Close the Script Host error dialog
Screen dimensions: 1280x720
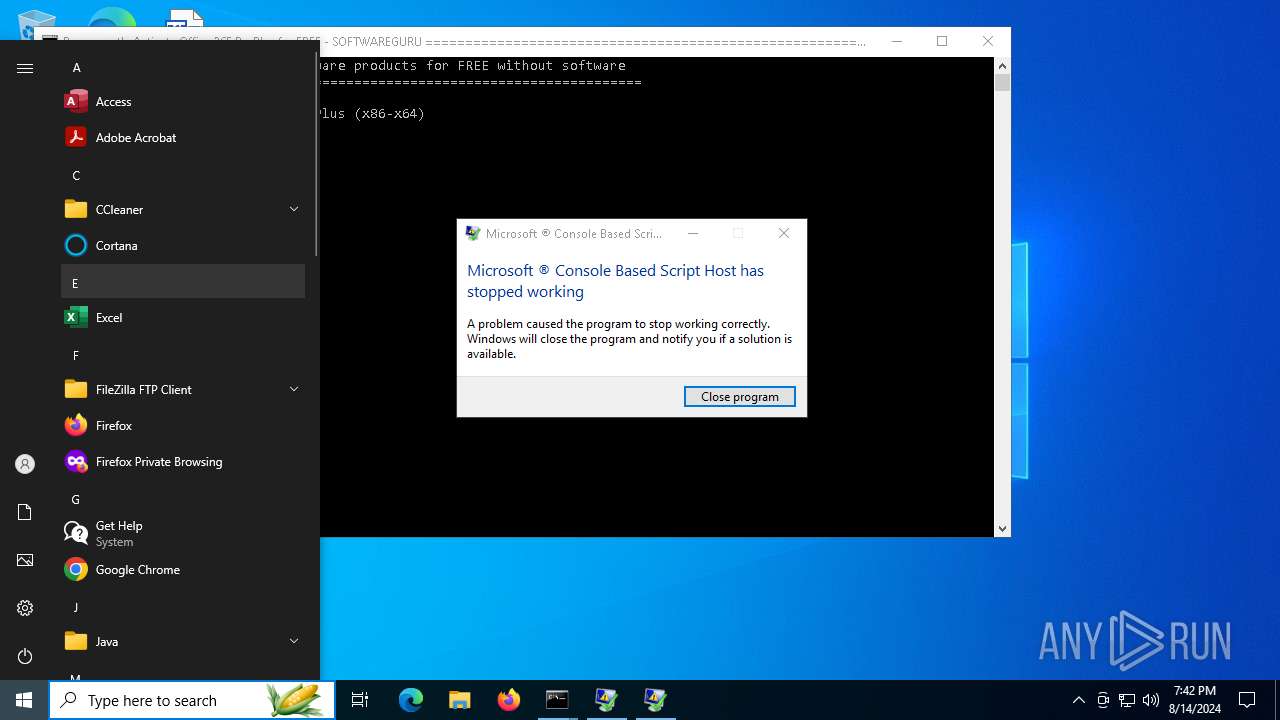tap(784, 233)
